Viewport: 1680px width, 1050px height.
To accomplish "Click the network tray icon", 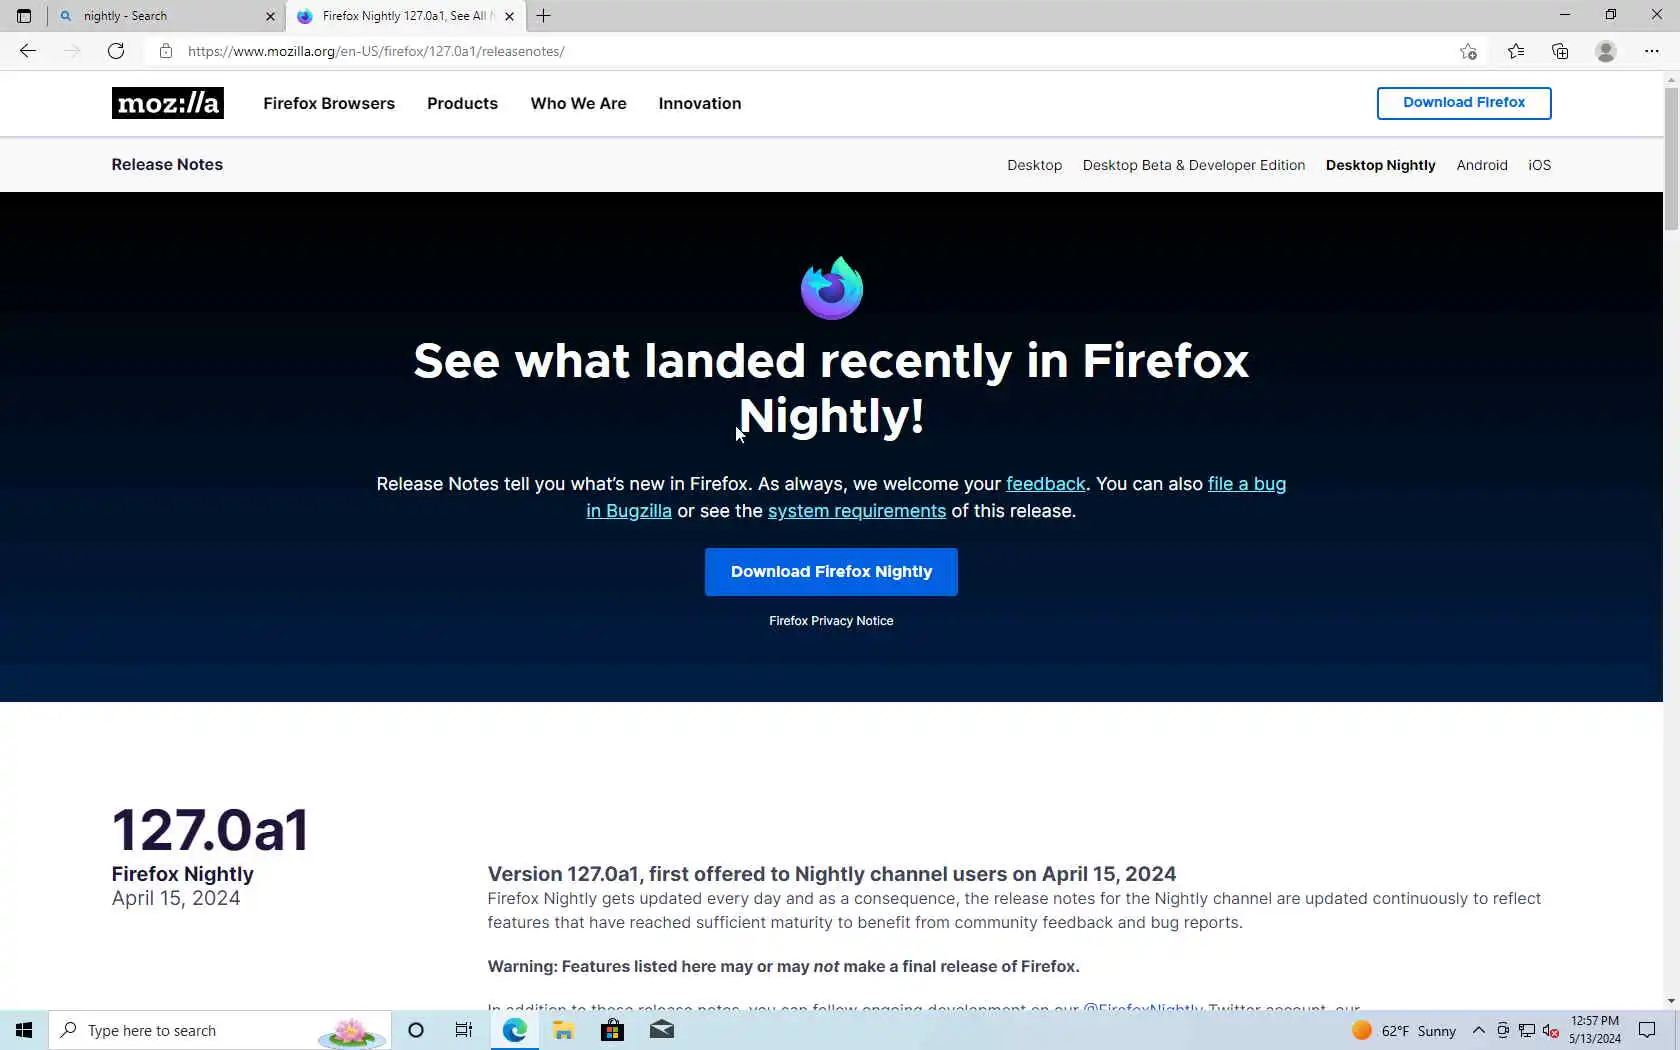I will click(1527, 1031).
